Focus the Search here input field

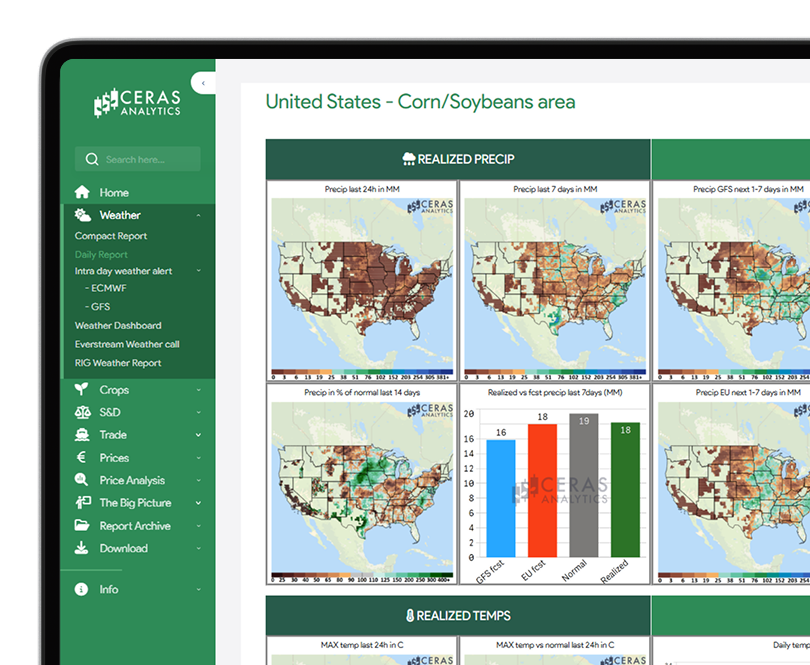point(137,159)
